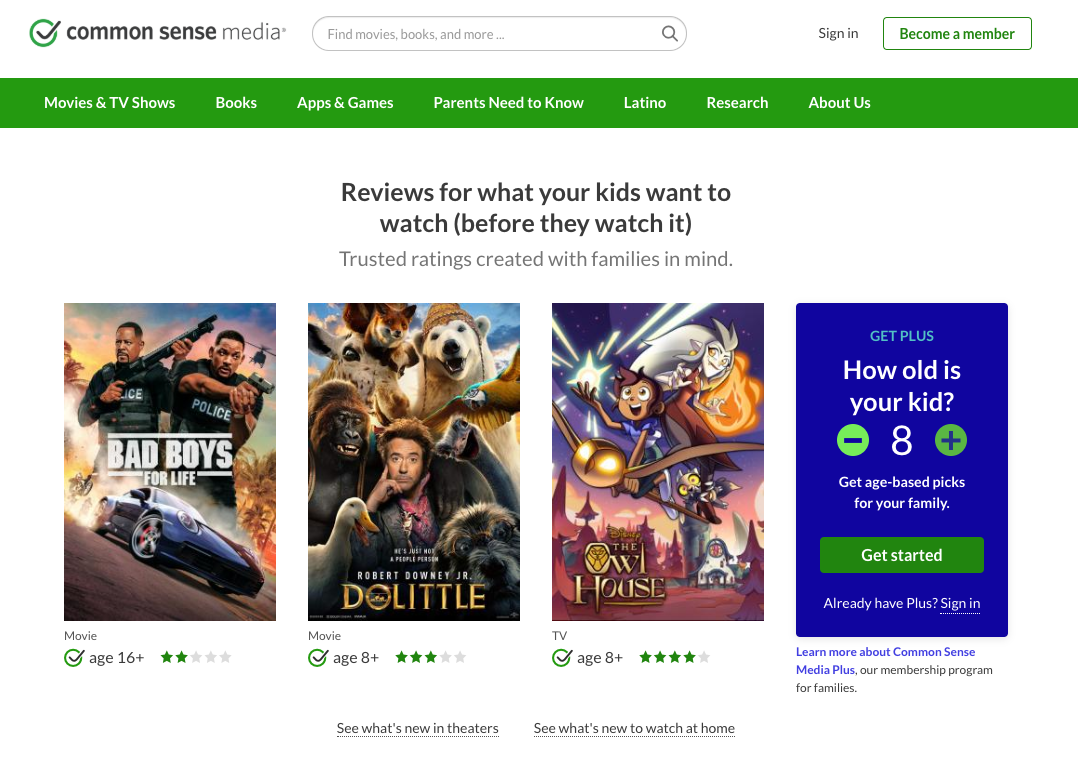
Task: Click Sign in link in Get Plus box
Action: pyautogui.click(x=960, y=604)
